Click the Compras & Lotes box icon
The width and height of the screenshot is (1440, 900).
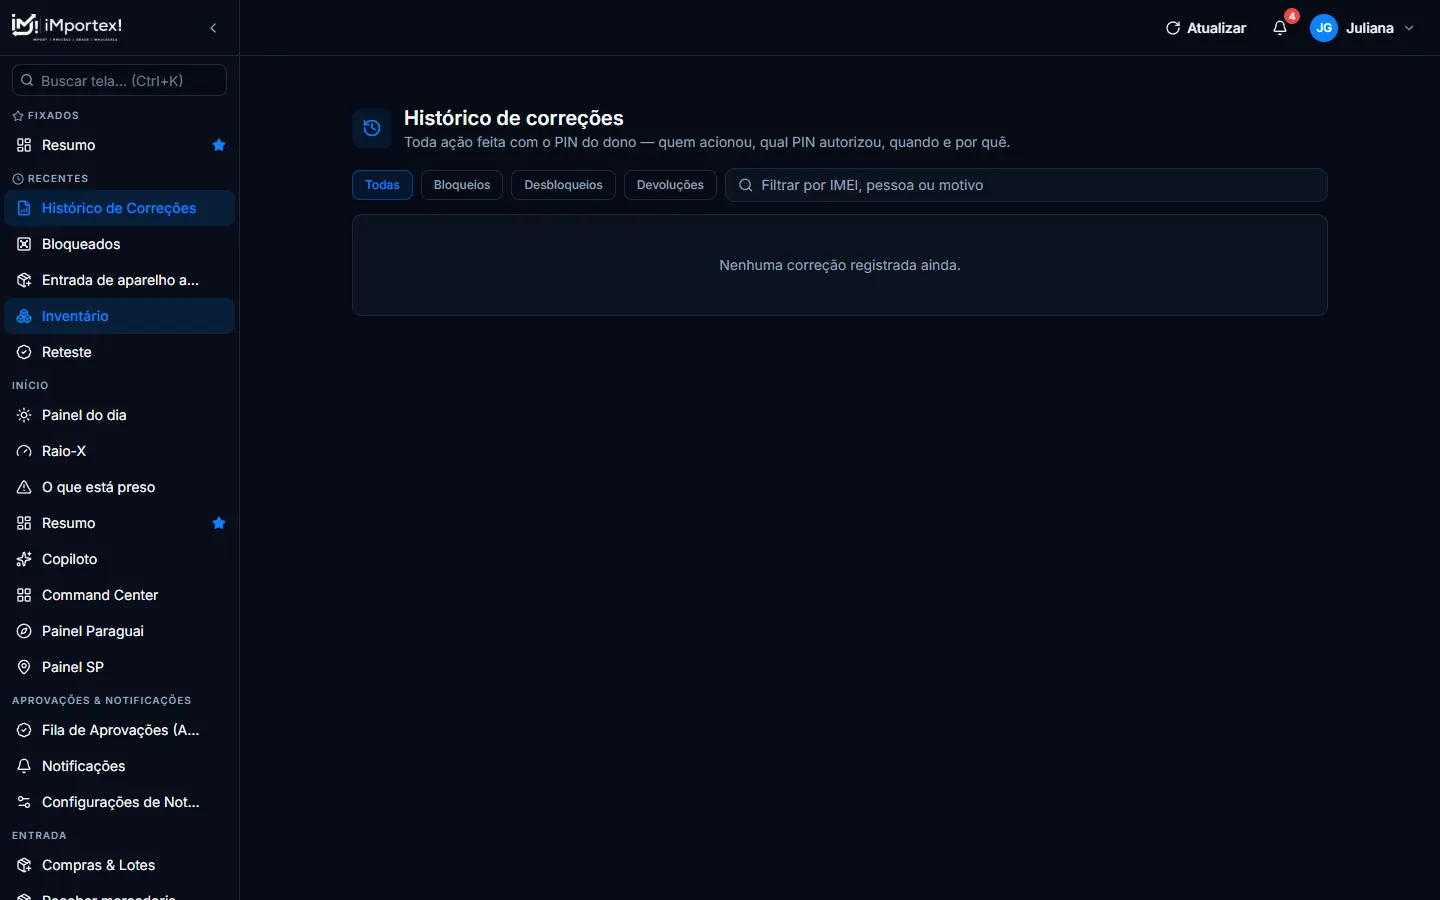coord(24,865)
